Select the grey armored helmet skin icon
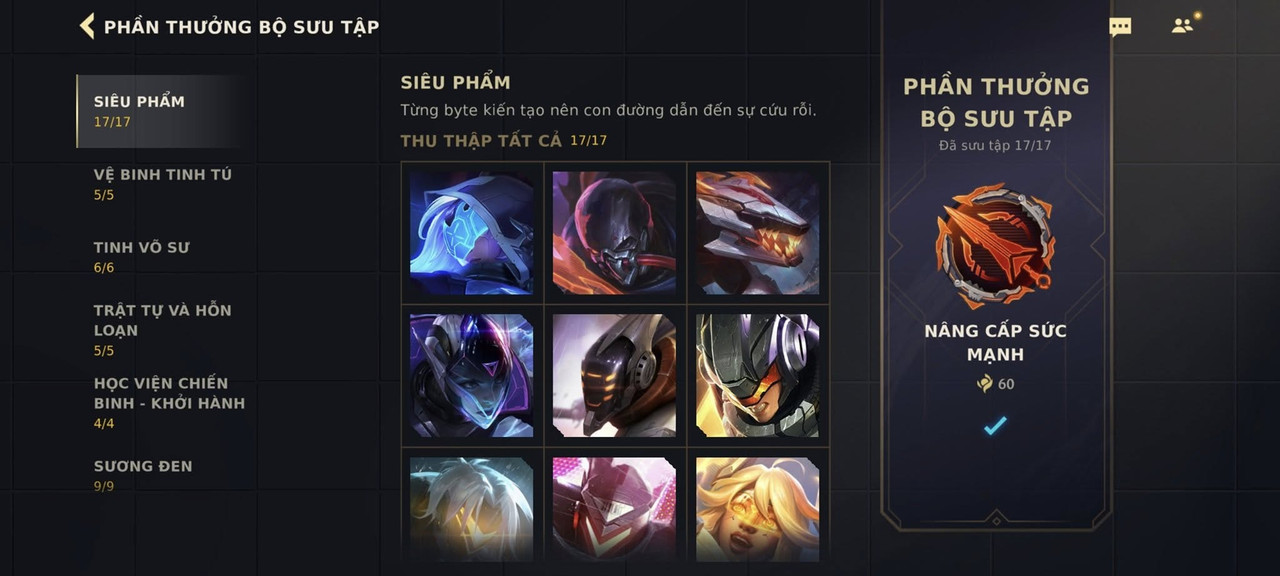Viewport: 1280px width, 576px height. [615, 376]
